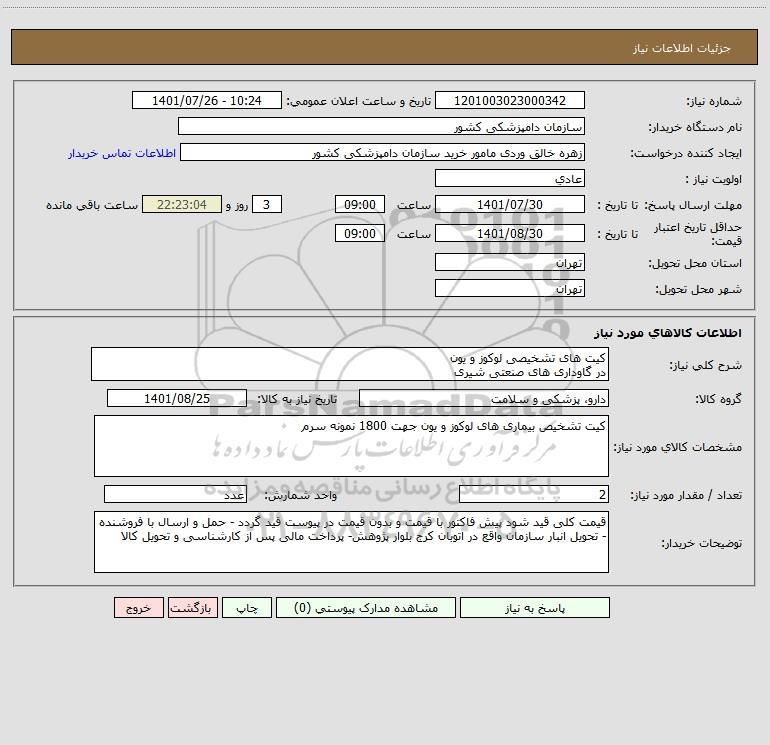The width and height of the screenshot is (770, 745).
Task: Click the unit of measure field عدد
Action: pos(175,494)
